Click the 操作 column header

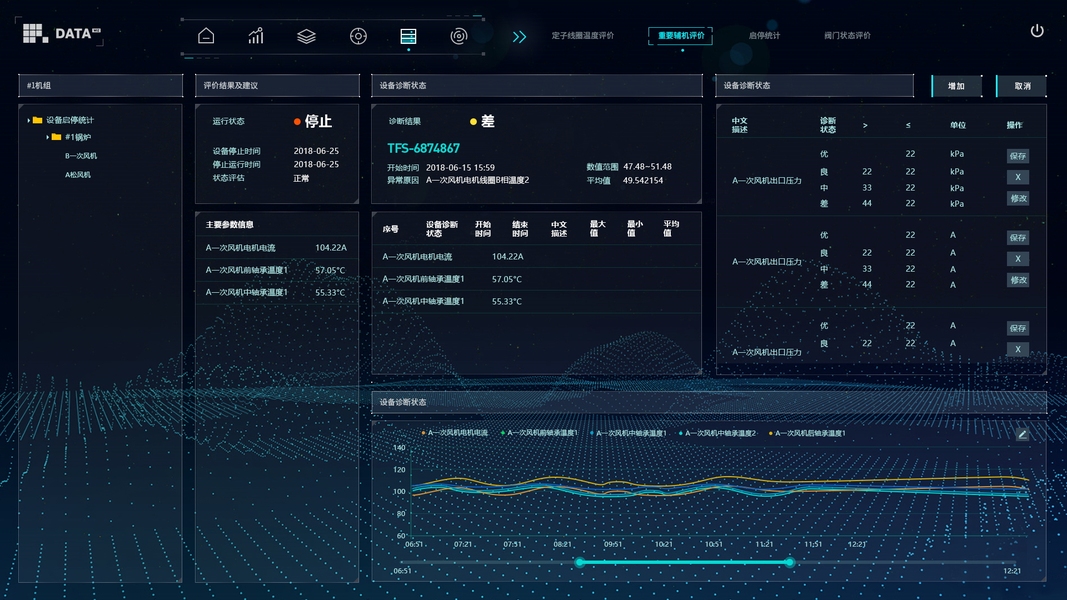(x=1015, y=125)
